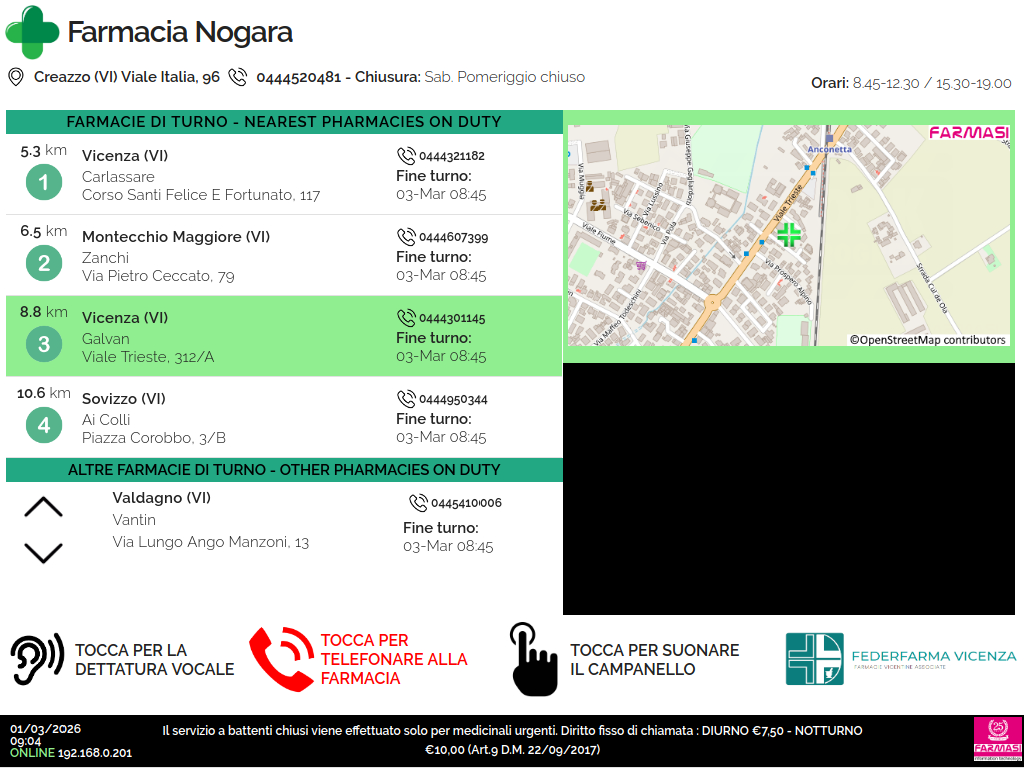Click the green cross Farmacia Nogara logo

coord(32,32)
